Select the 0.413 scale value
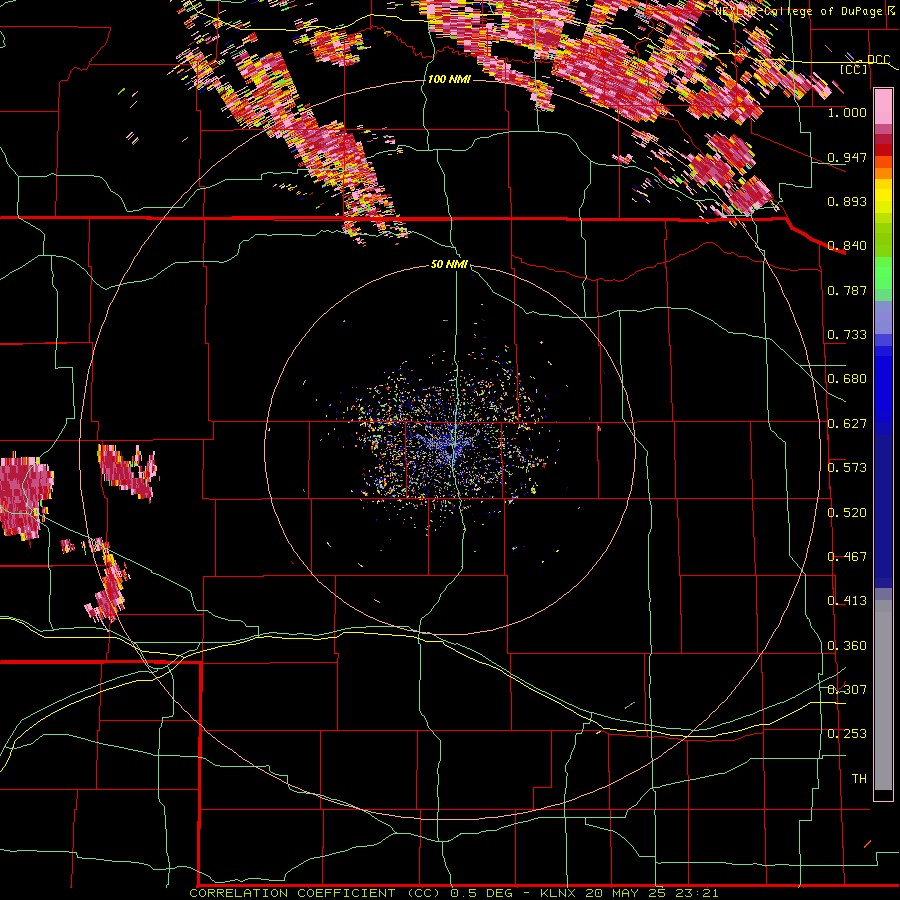This screenshot has height=900, width=900. 847,601
